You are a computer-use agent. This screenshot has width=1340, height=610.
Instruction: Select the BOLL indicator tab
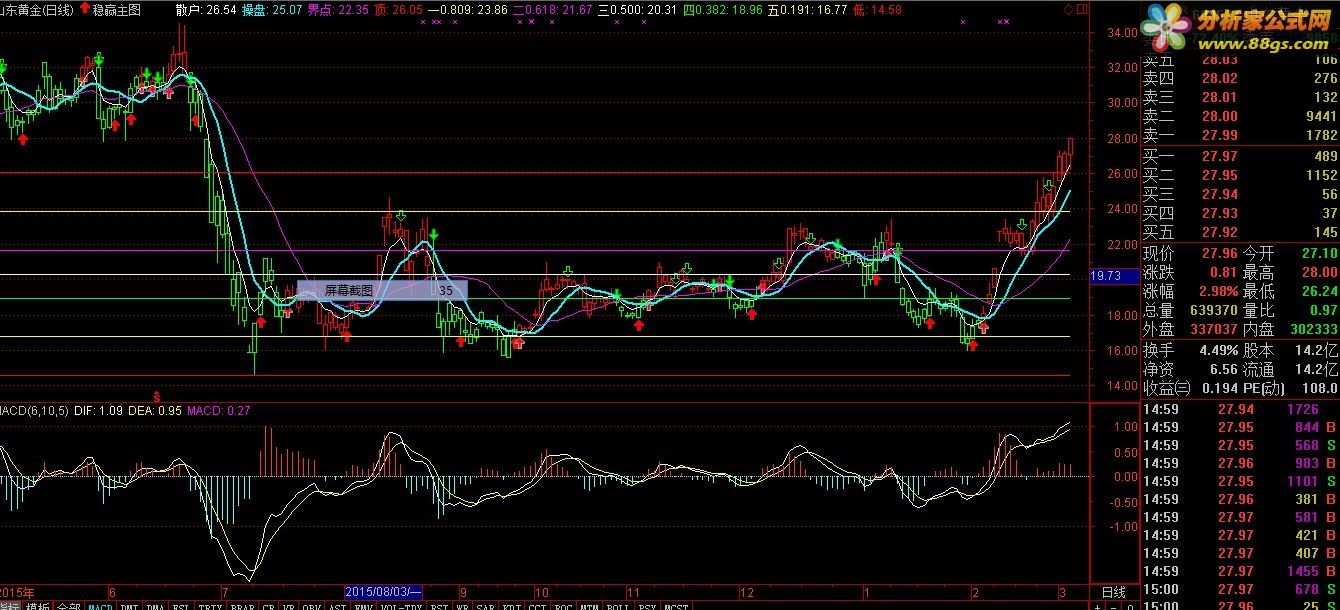(x=618, y=606)
